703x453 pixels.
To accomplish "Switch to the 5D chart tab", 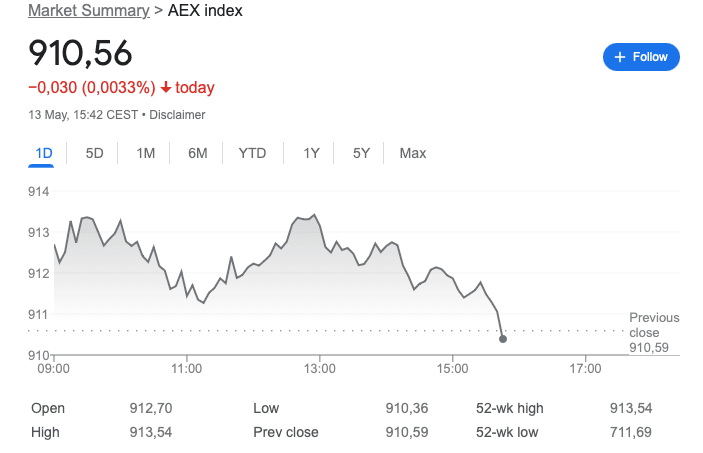I will click(94, 153).
